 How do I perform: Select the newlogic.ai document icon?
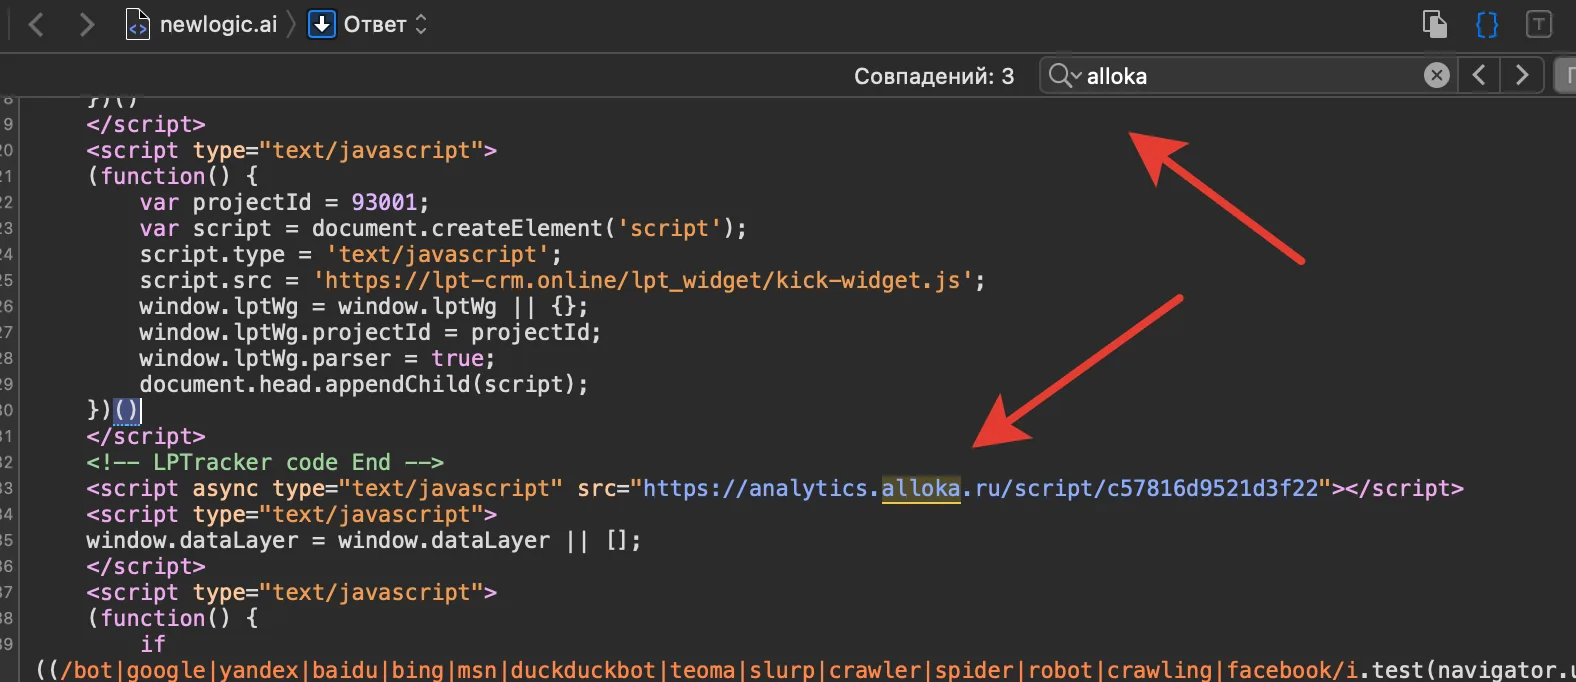(137, 24)
